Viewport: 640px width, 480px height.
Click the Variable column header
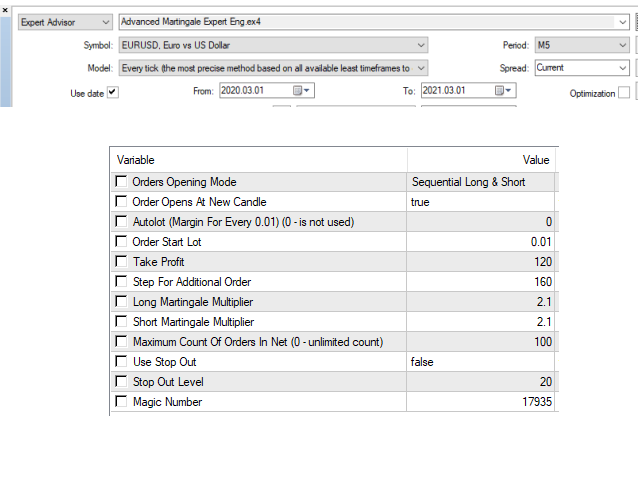[259, 160]
